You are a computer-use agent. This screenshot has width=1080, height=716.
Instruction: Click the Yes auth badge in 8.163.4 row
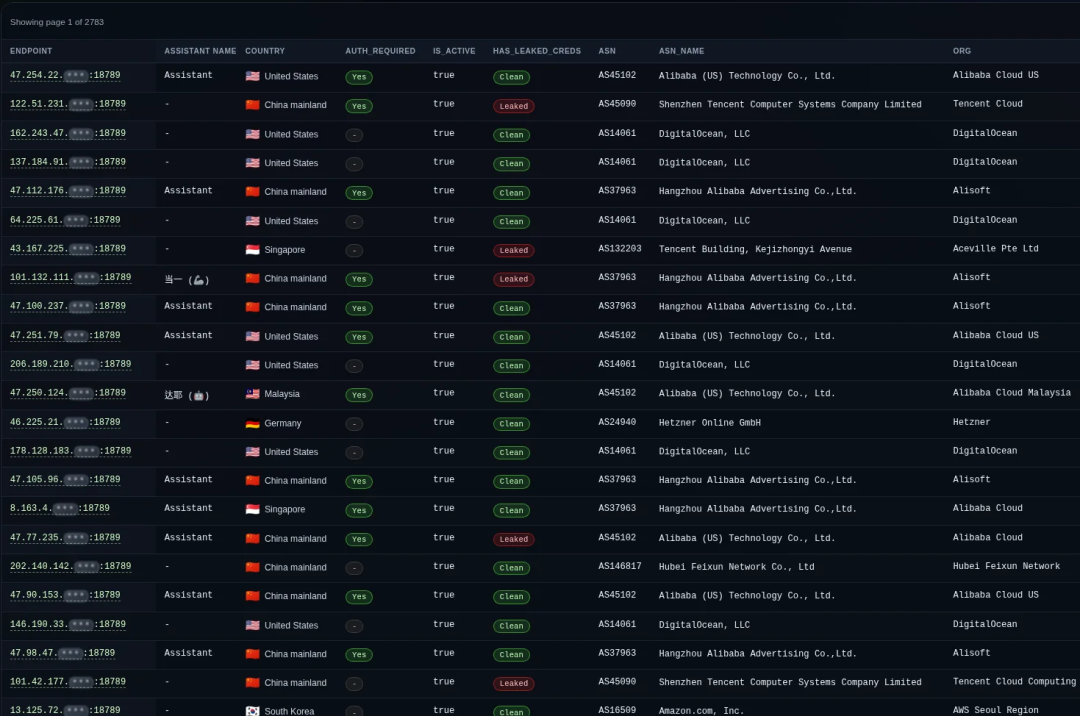359,510
